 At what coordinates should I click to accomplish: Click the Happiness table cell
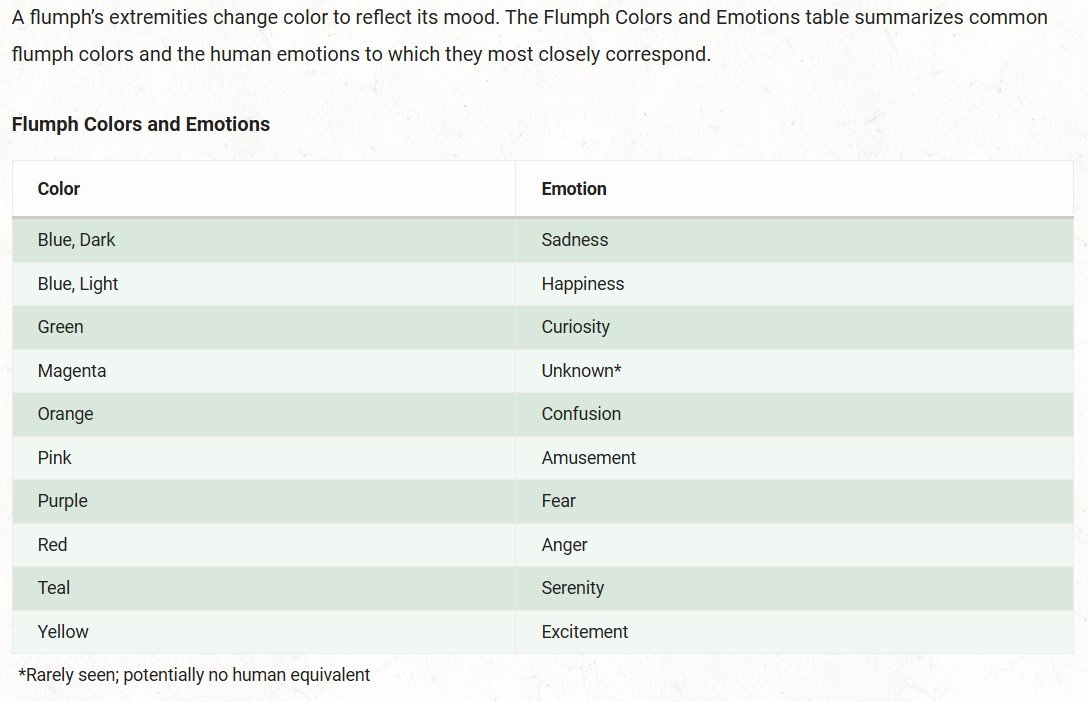pos(794,284)
